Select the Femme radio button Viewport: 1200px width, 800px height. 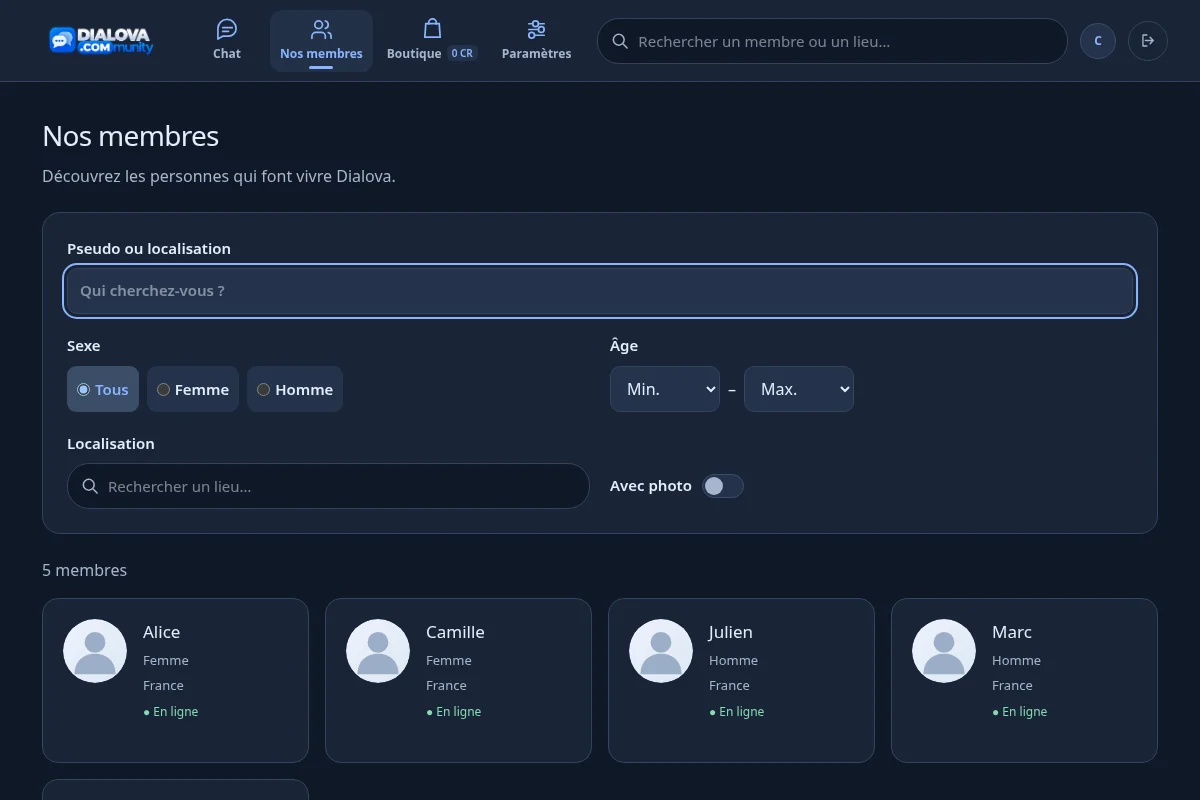(163, 390)
